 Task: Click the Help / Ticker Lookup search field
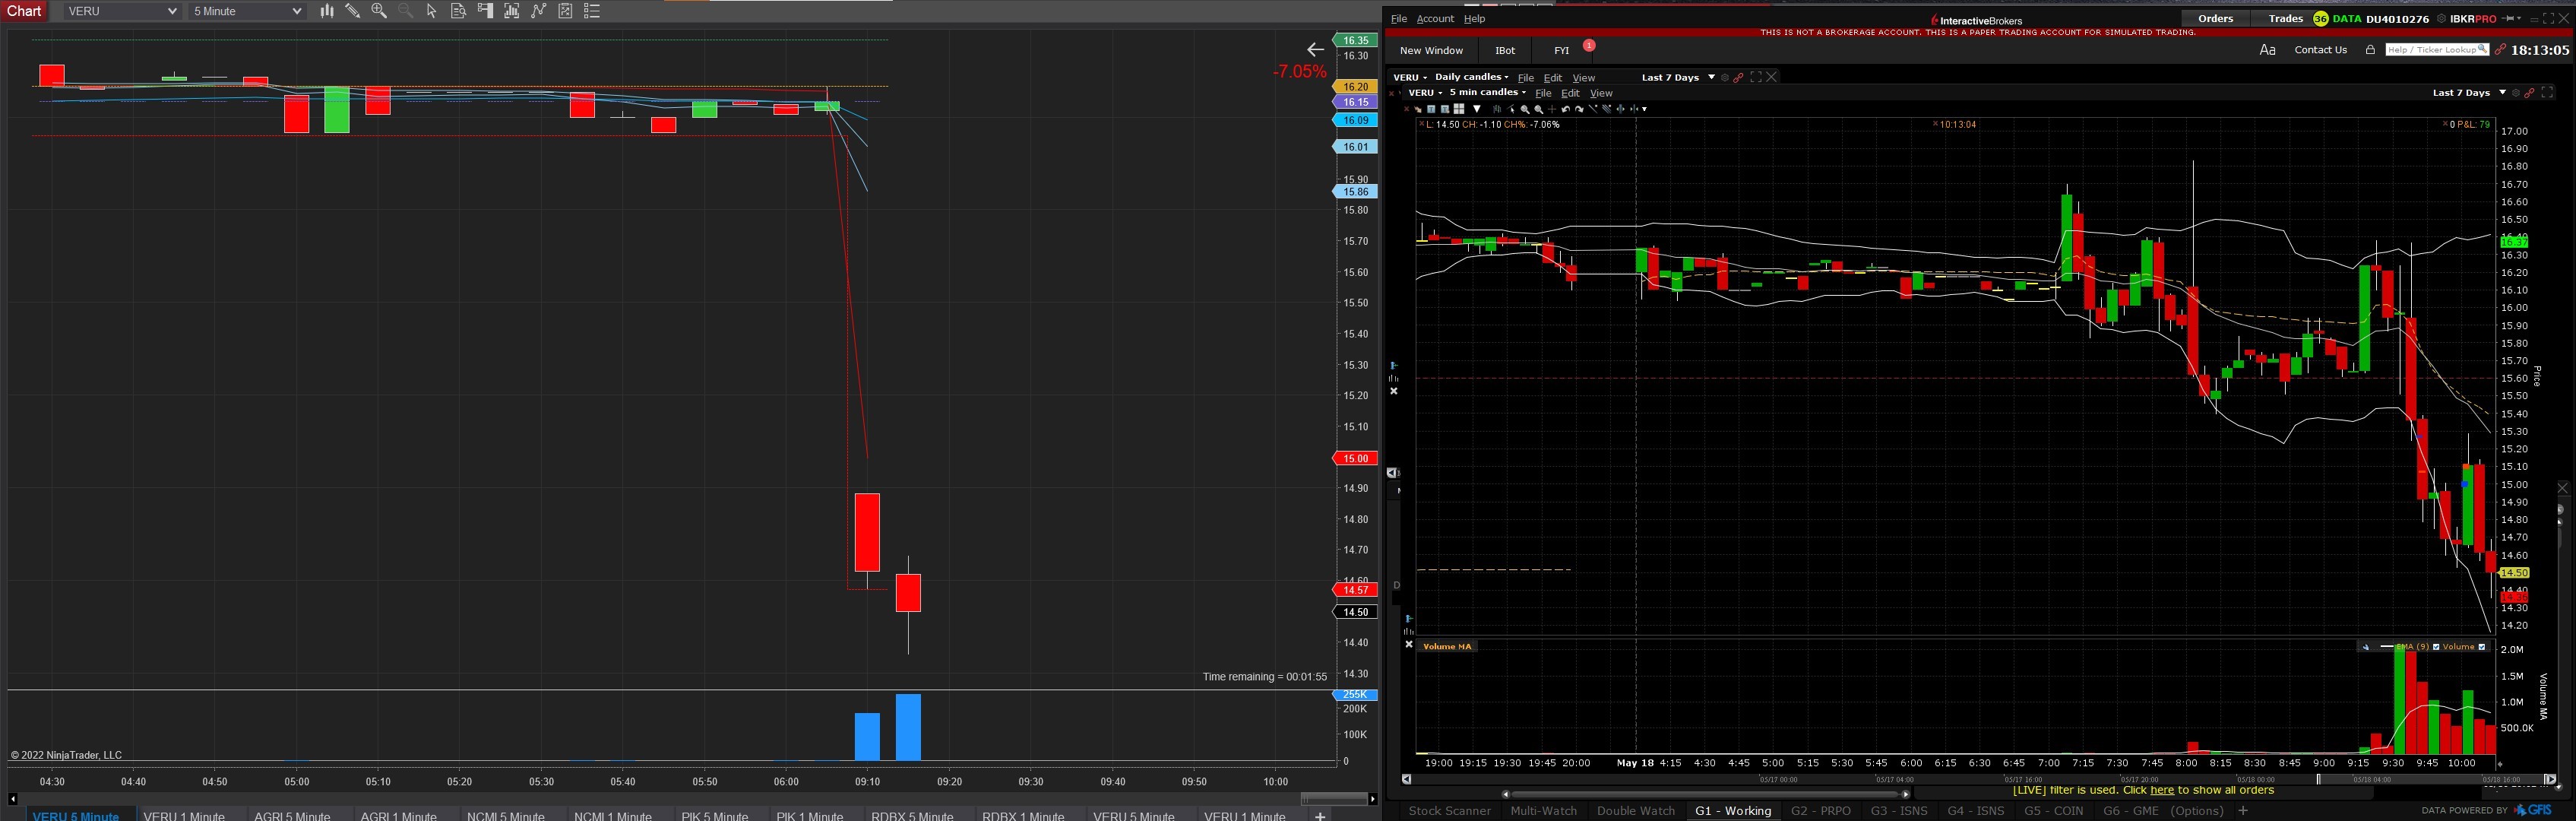click(x=2431, y=50)
